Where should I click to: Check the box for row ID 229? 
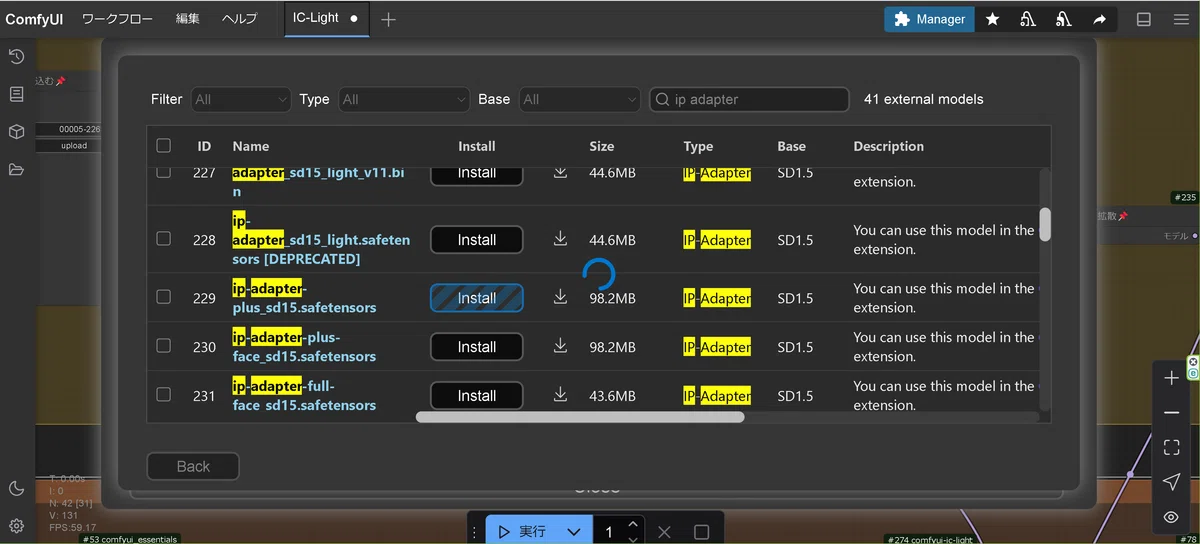click(164, 297)
